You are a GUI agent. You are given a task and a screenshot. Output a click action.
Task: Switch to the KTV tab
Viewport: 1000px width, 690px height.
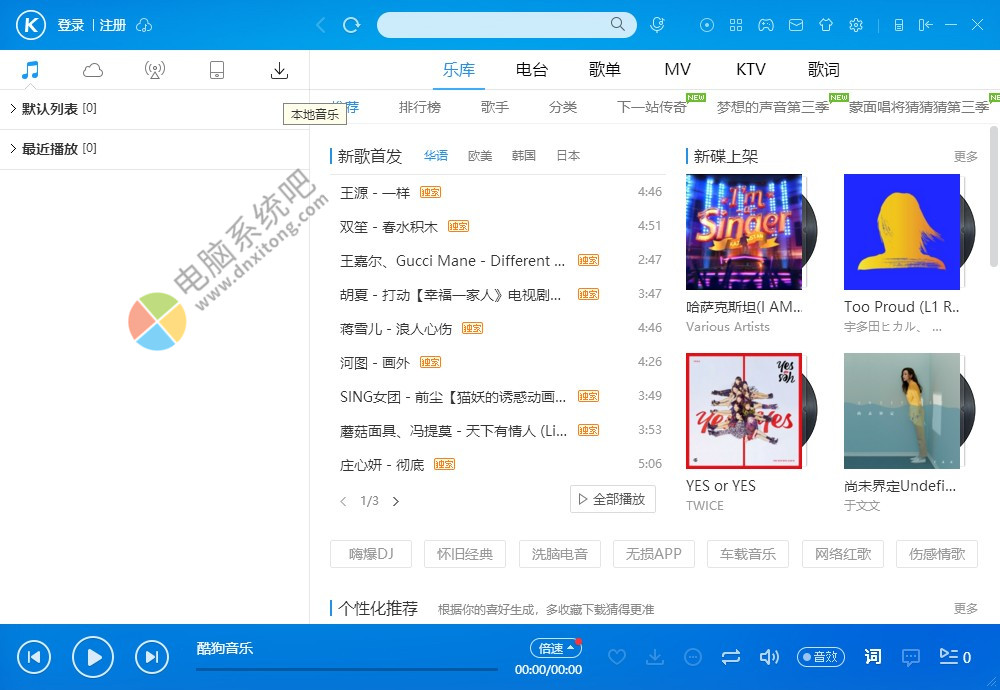751,70
